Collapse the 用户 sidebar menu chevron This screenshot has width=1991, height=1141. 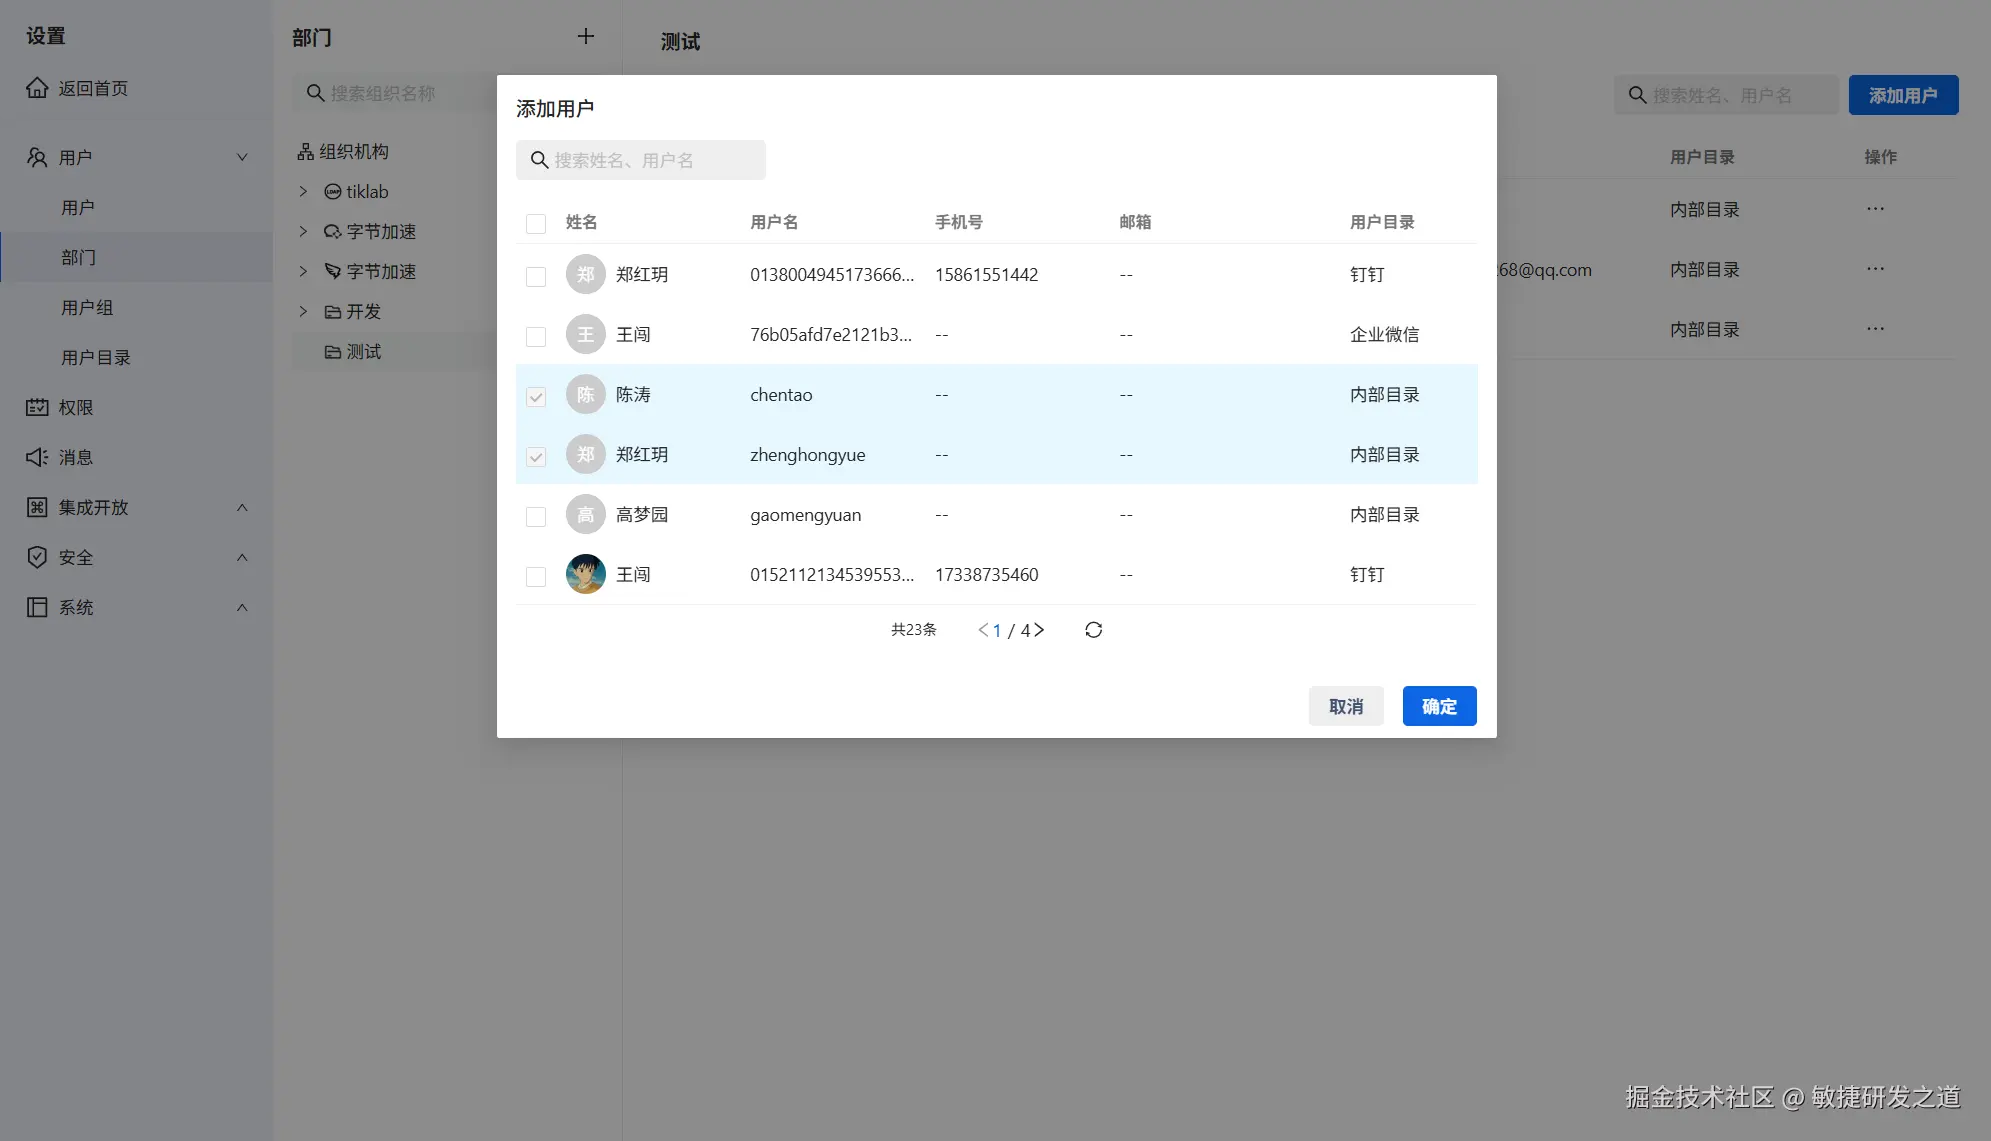pos(242,157)
